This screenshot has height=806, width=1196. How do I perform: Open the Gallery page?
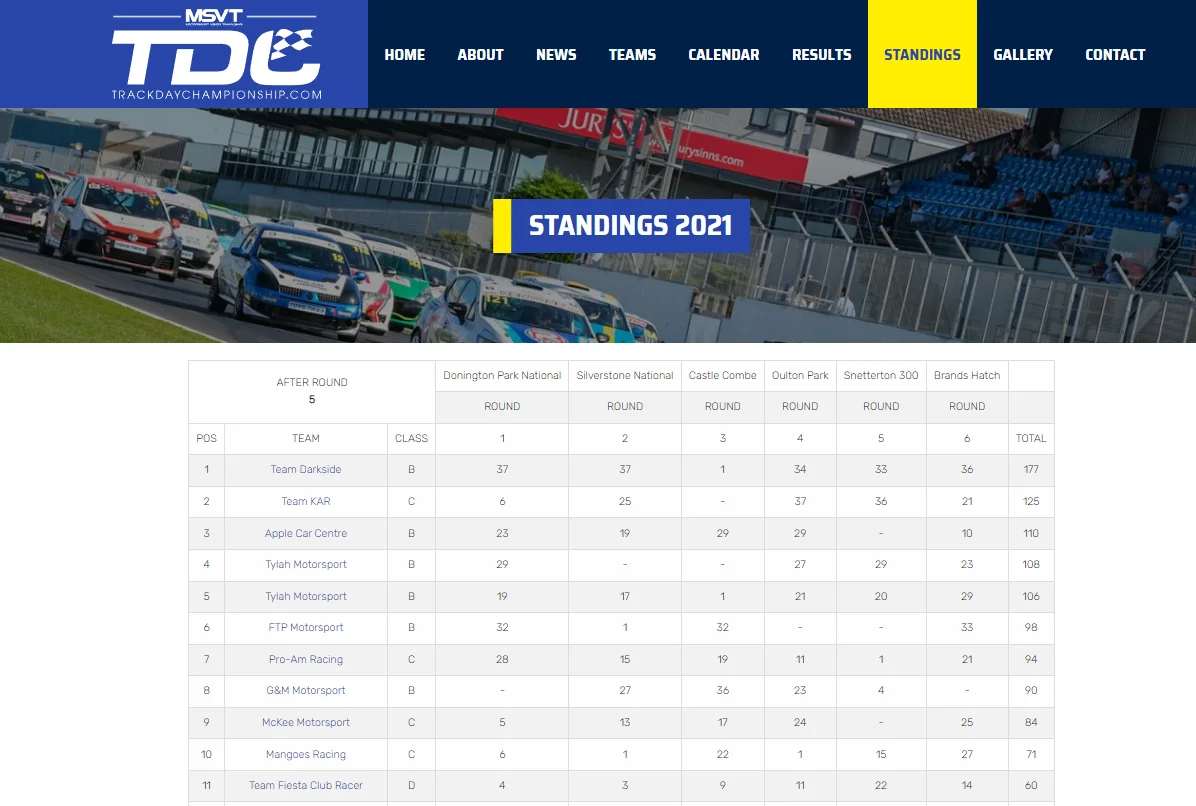pyautogui.click(x=1023, y=55)
